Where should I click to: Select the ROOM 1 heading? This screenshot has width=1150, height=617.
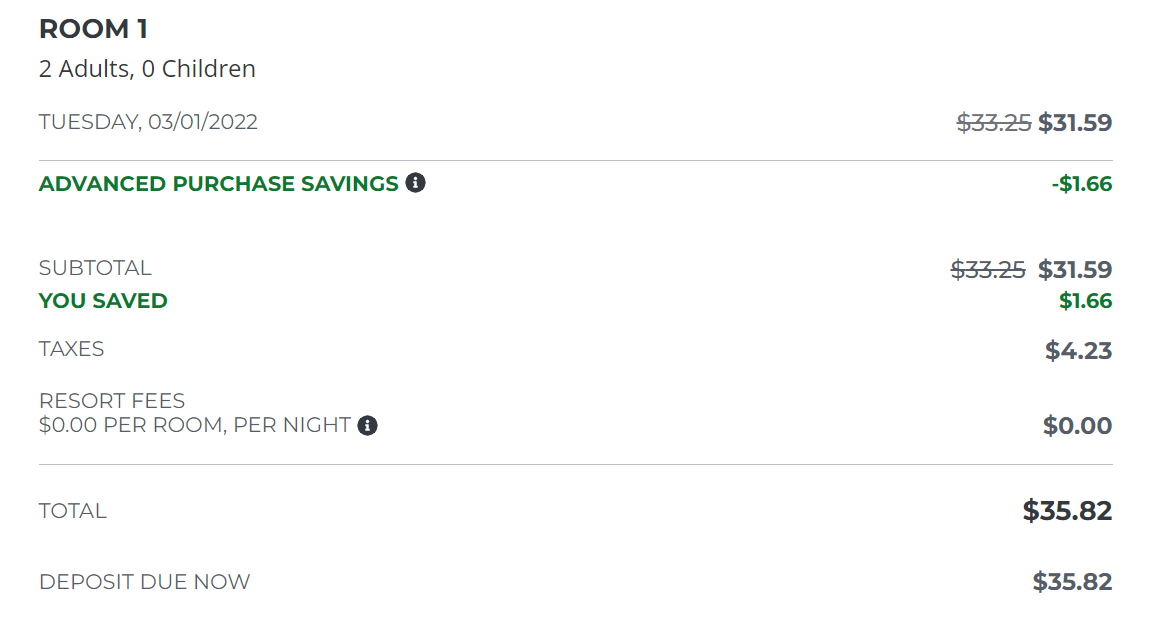pyautogui.click(x=92, y=29)
